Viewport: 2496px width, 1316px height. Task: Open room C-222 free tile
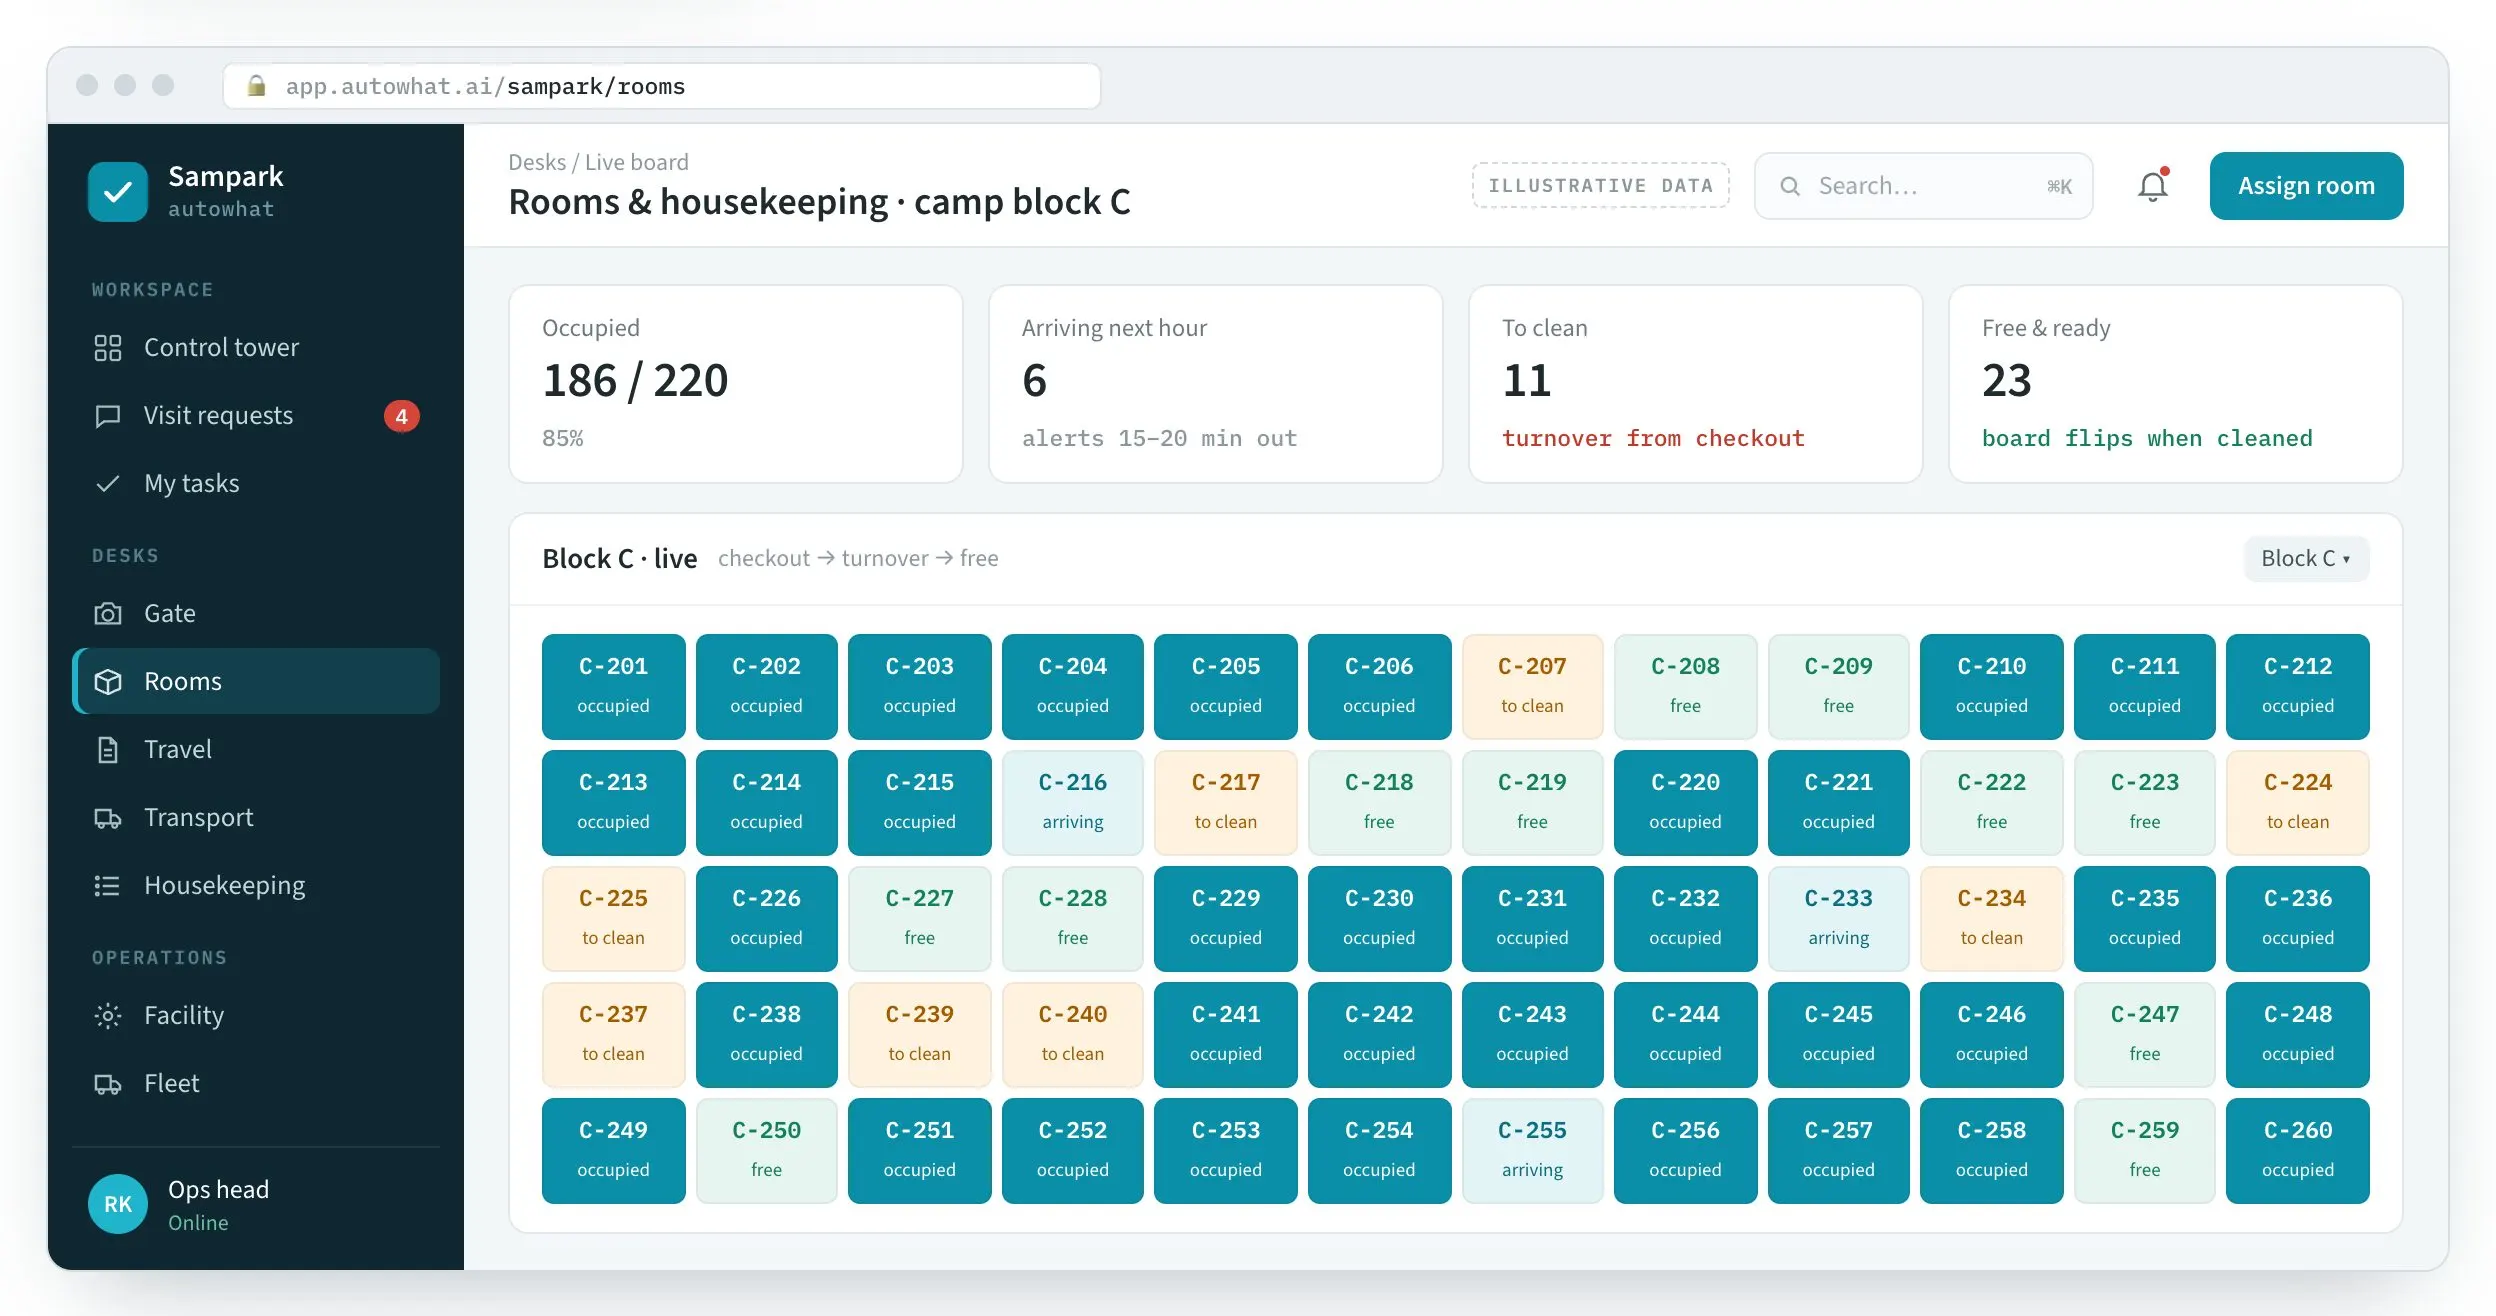1991,803
